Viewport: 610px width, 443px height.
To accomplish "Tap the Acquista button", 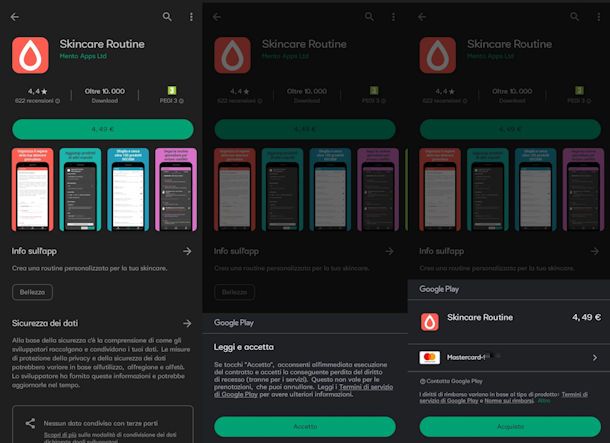I will point(510,427).
